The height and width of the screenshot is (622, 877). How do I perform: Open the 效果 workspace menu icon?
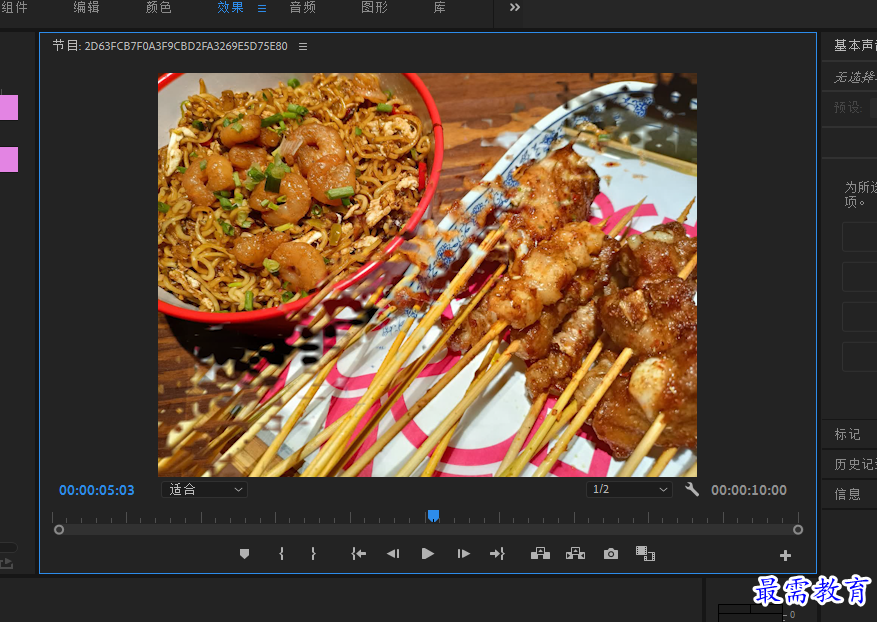(x=262, y=8)
